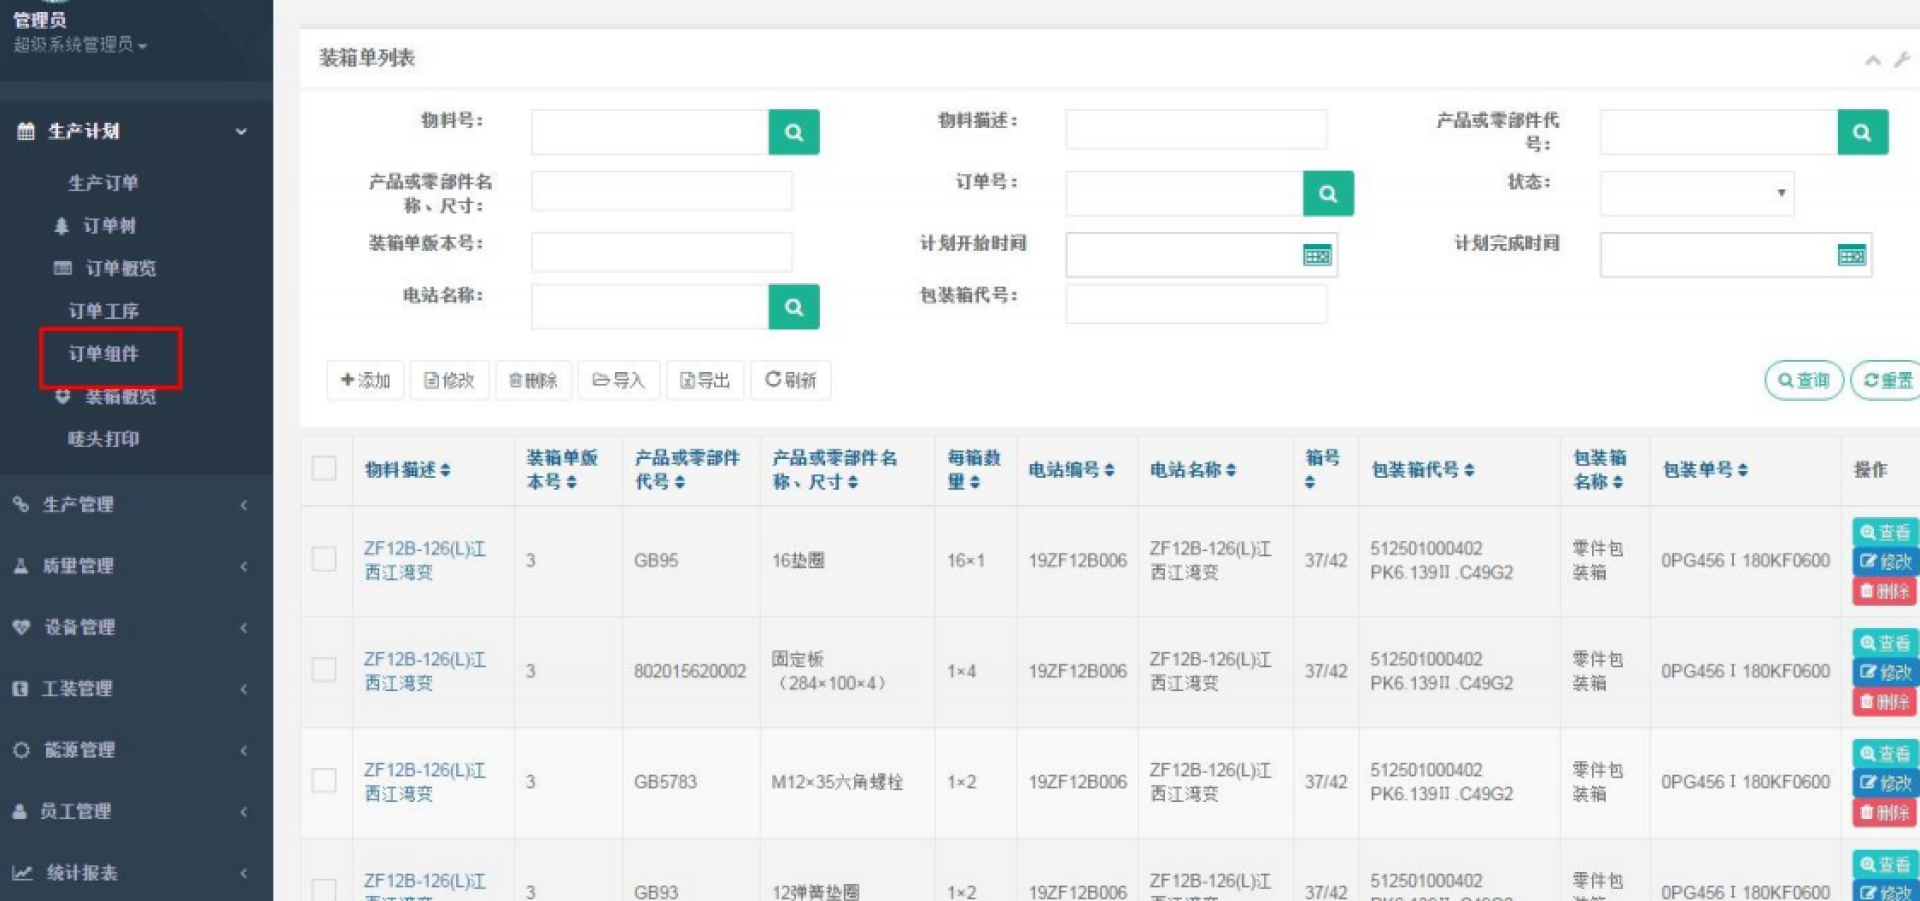The height and width of the screenshot is (901, 1920).
Task: Select 订单组件 in the sidebar
Action: click(x=104, y=354)
